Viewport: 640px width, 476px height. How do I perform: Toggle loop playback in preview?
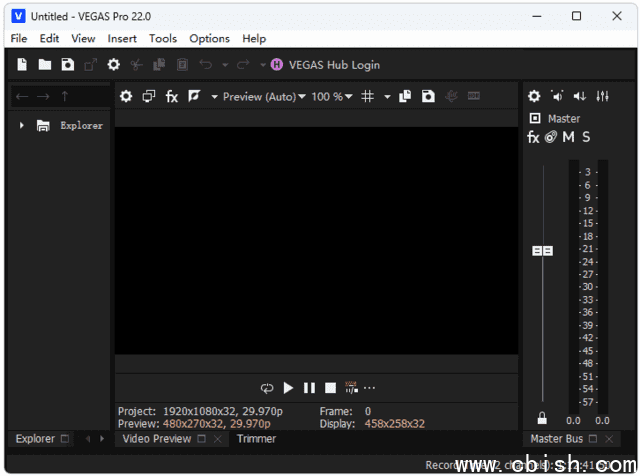coord(267,388)
